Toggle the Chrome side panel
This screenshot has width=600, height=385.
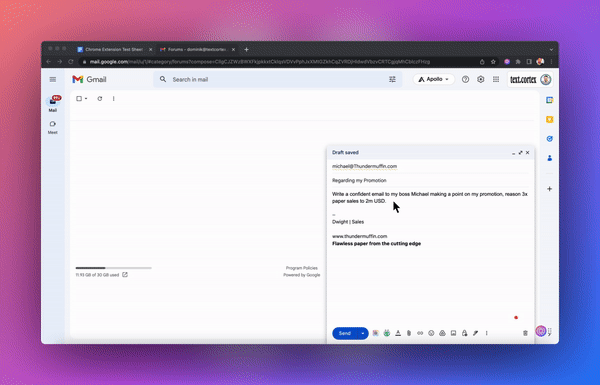point(529,62)
